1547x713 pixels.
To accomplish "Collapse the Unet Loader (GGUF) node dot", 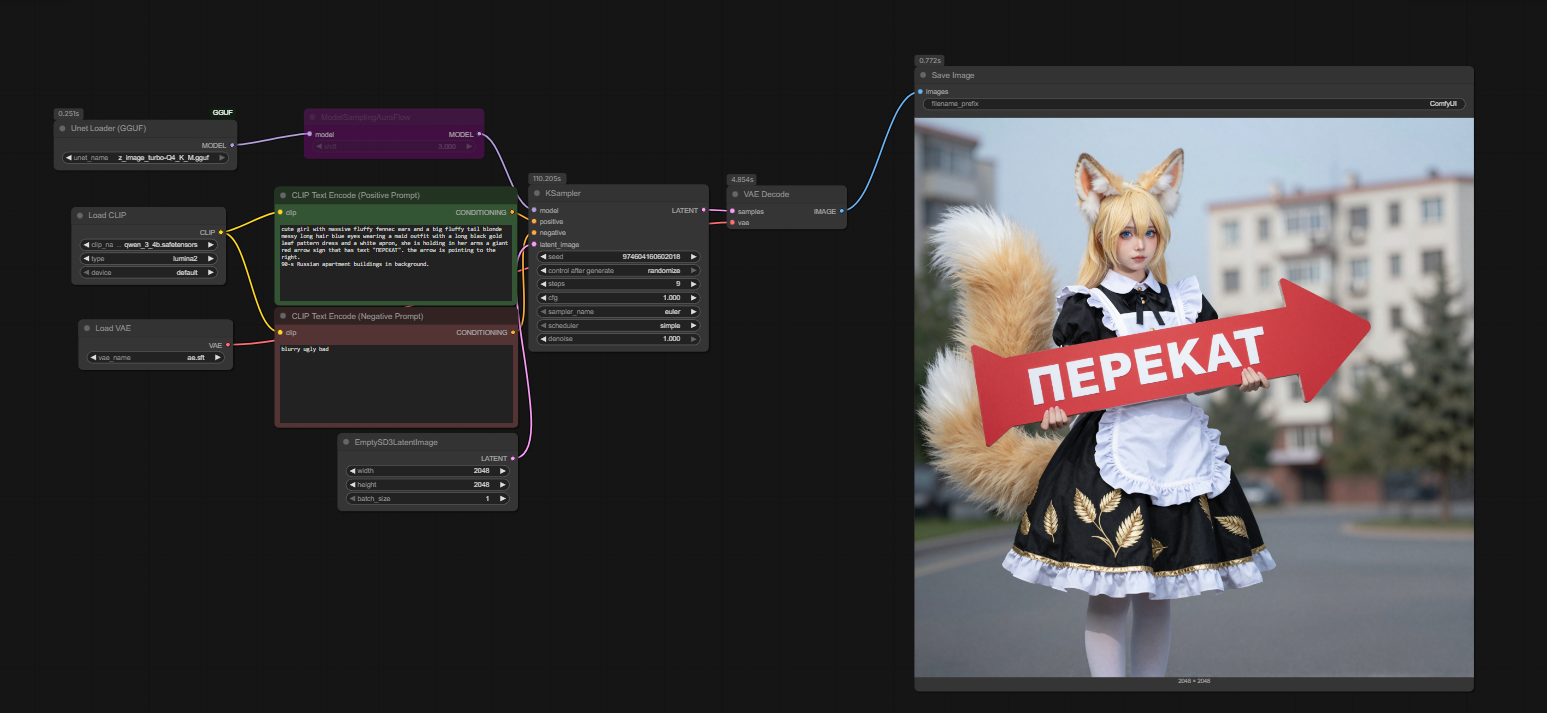I will point(62,128).
